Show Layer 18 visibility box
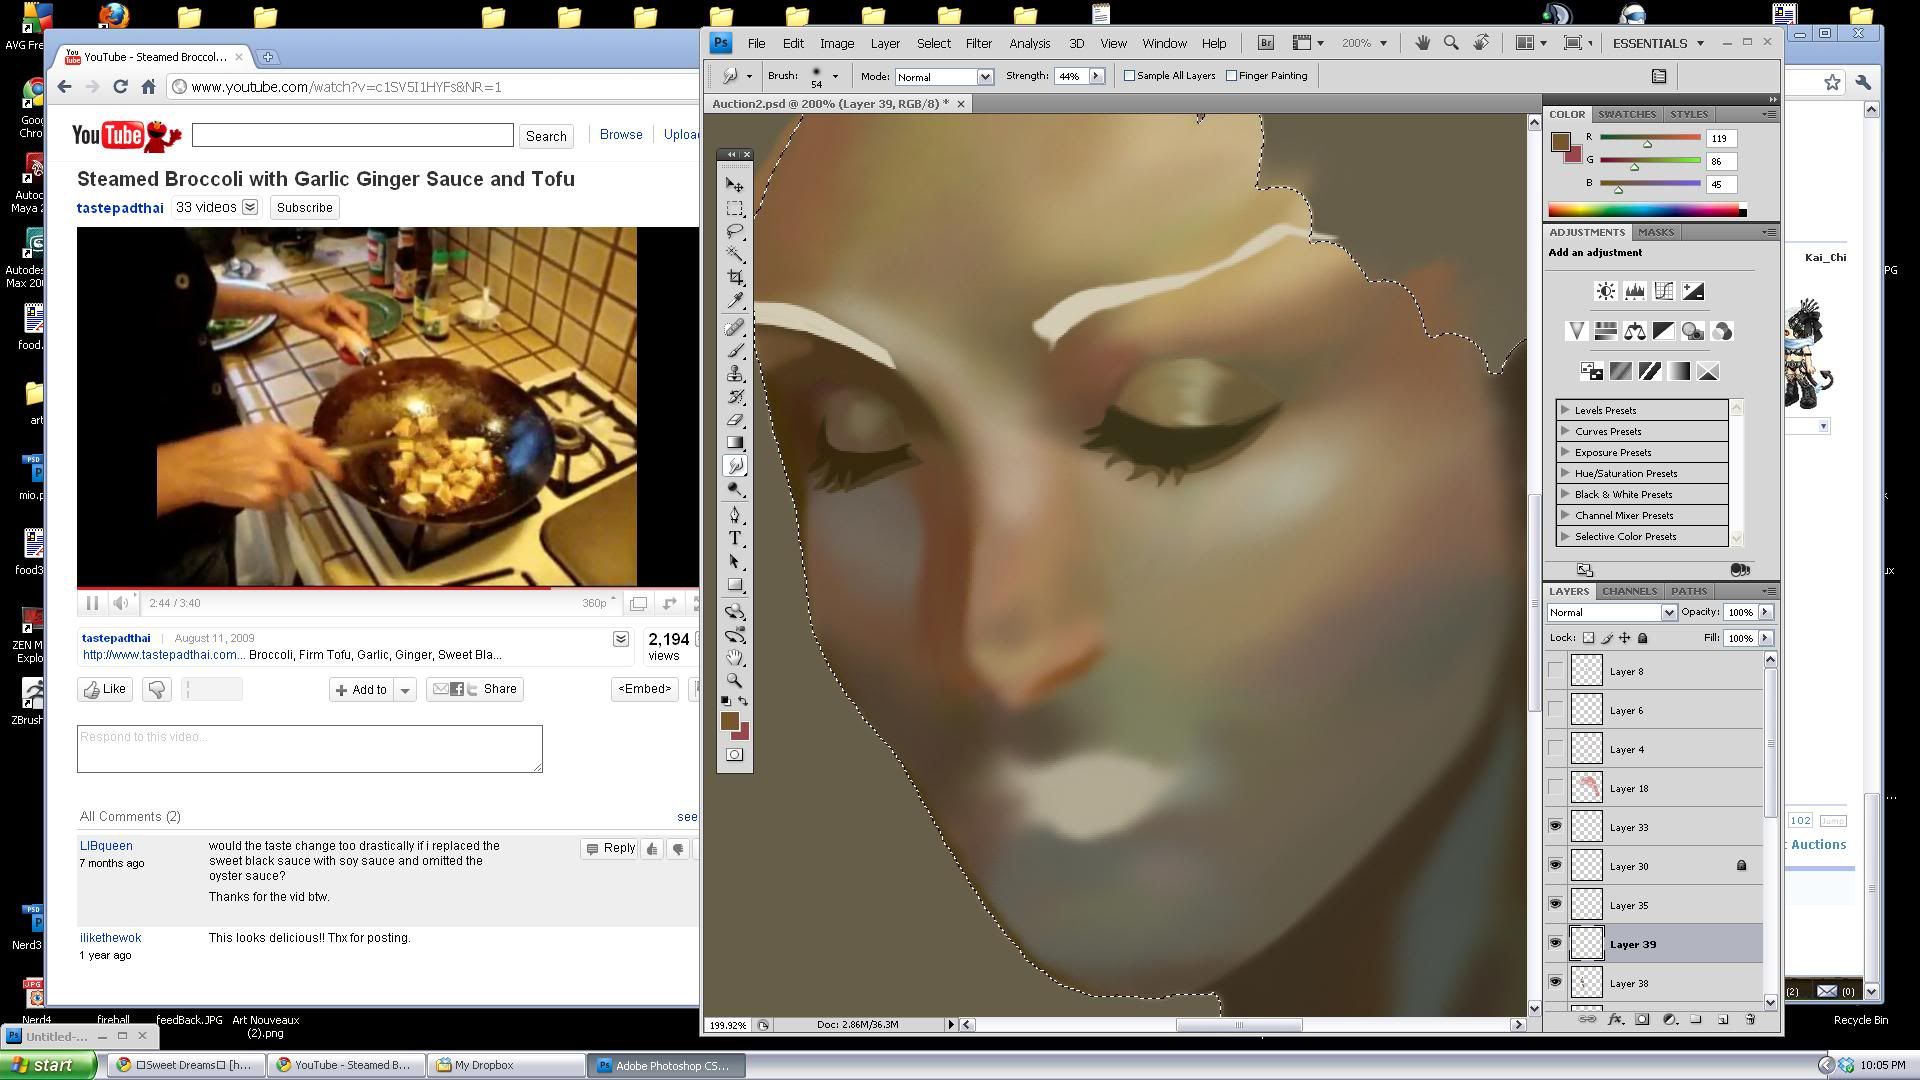This screenshot has width=1920, height=1080. coord(1555,787)
